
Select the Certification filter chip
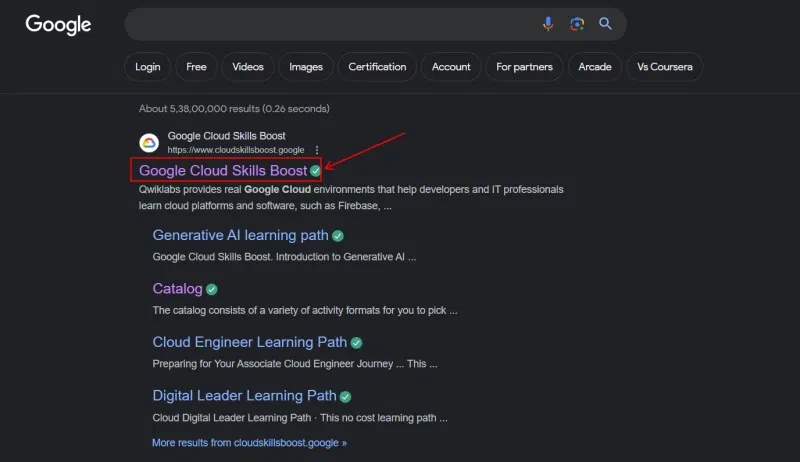(377, 67)
